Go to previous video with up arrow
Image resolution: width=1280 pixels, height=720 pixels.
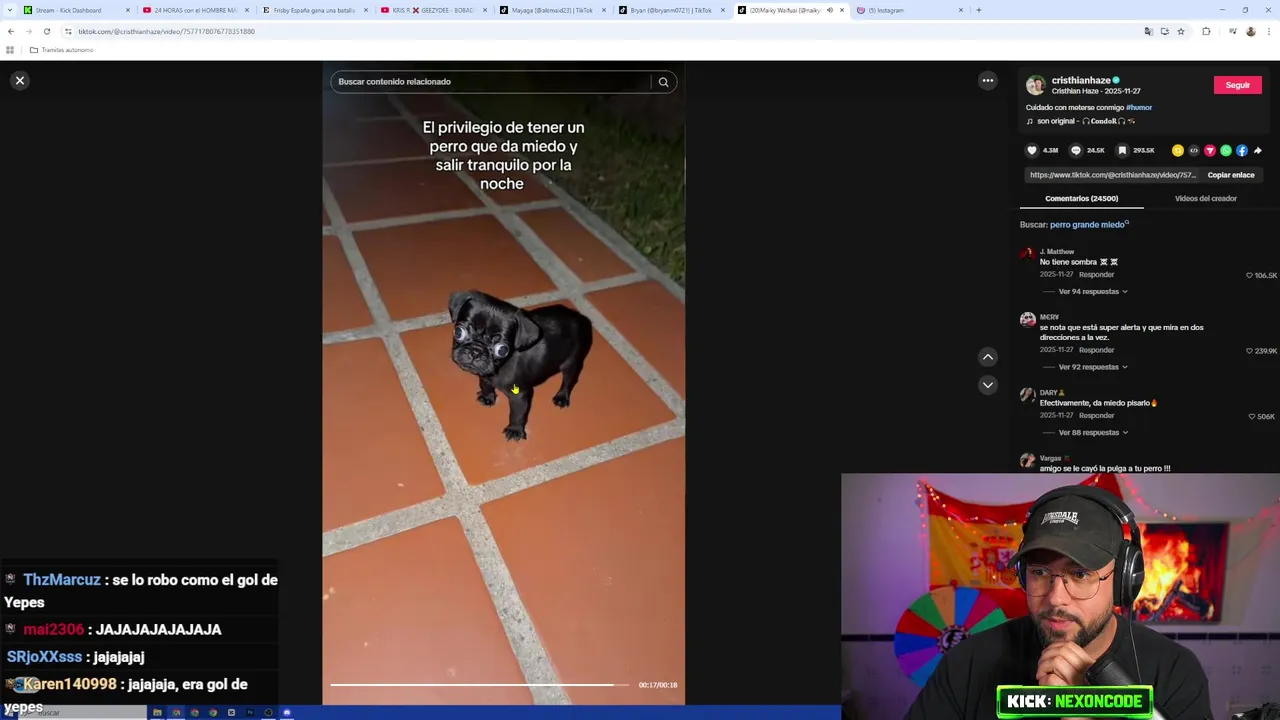(988, 357)
